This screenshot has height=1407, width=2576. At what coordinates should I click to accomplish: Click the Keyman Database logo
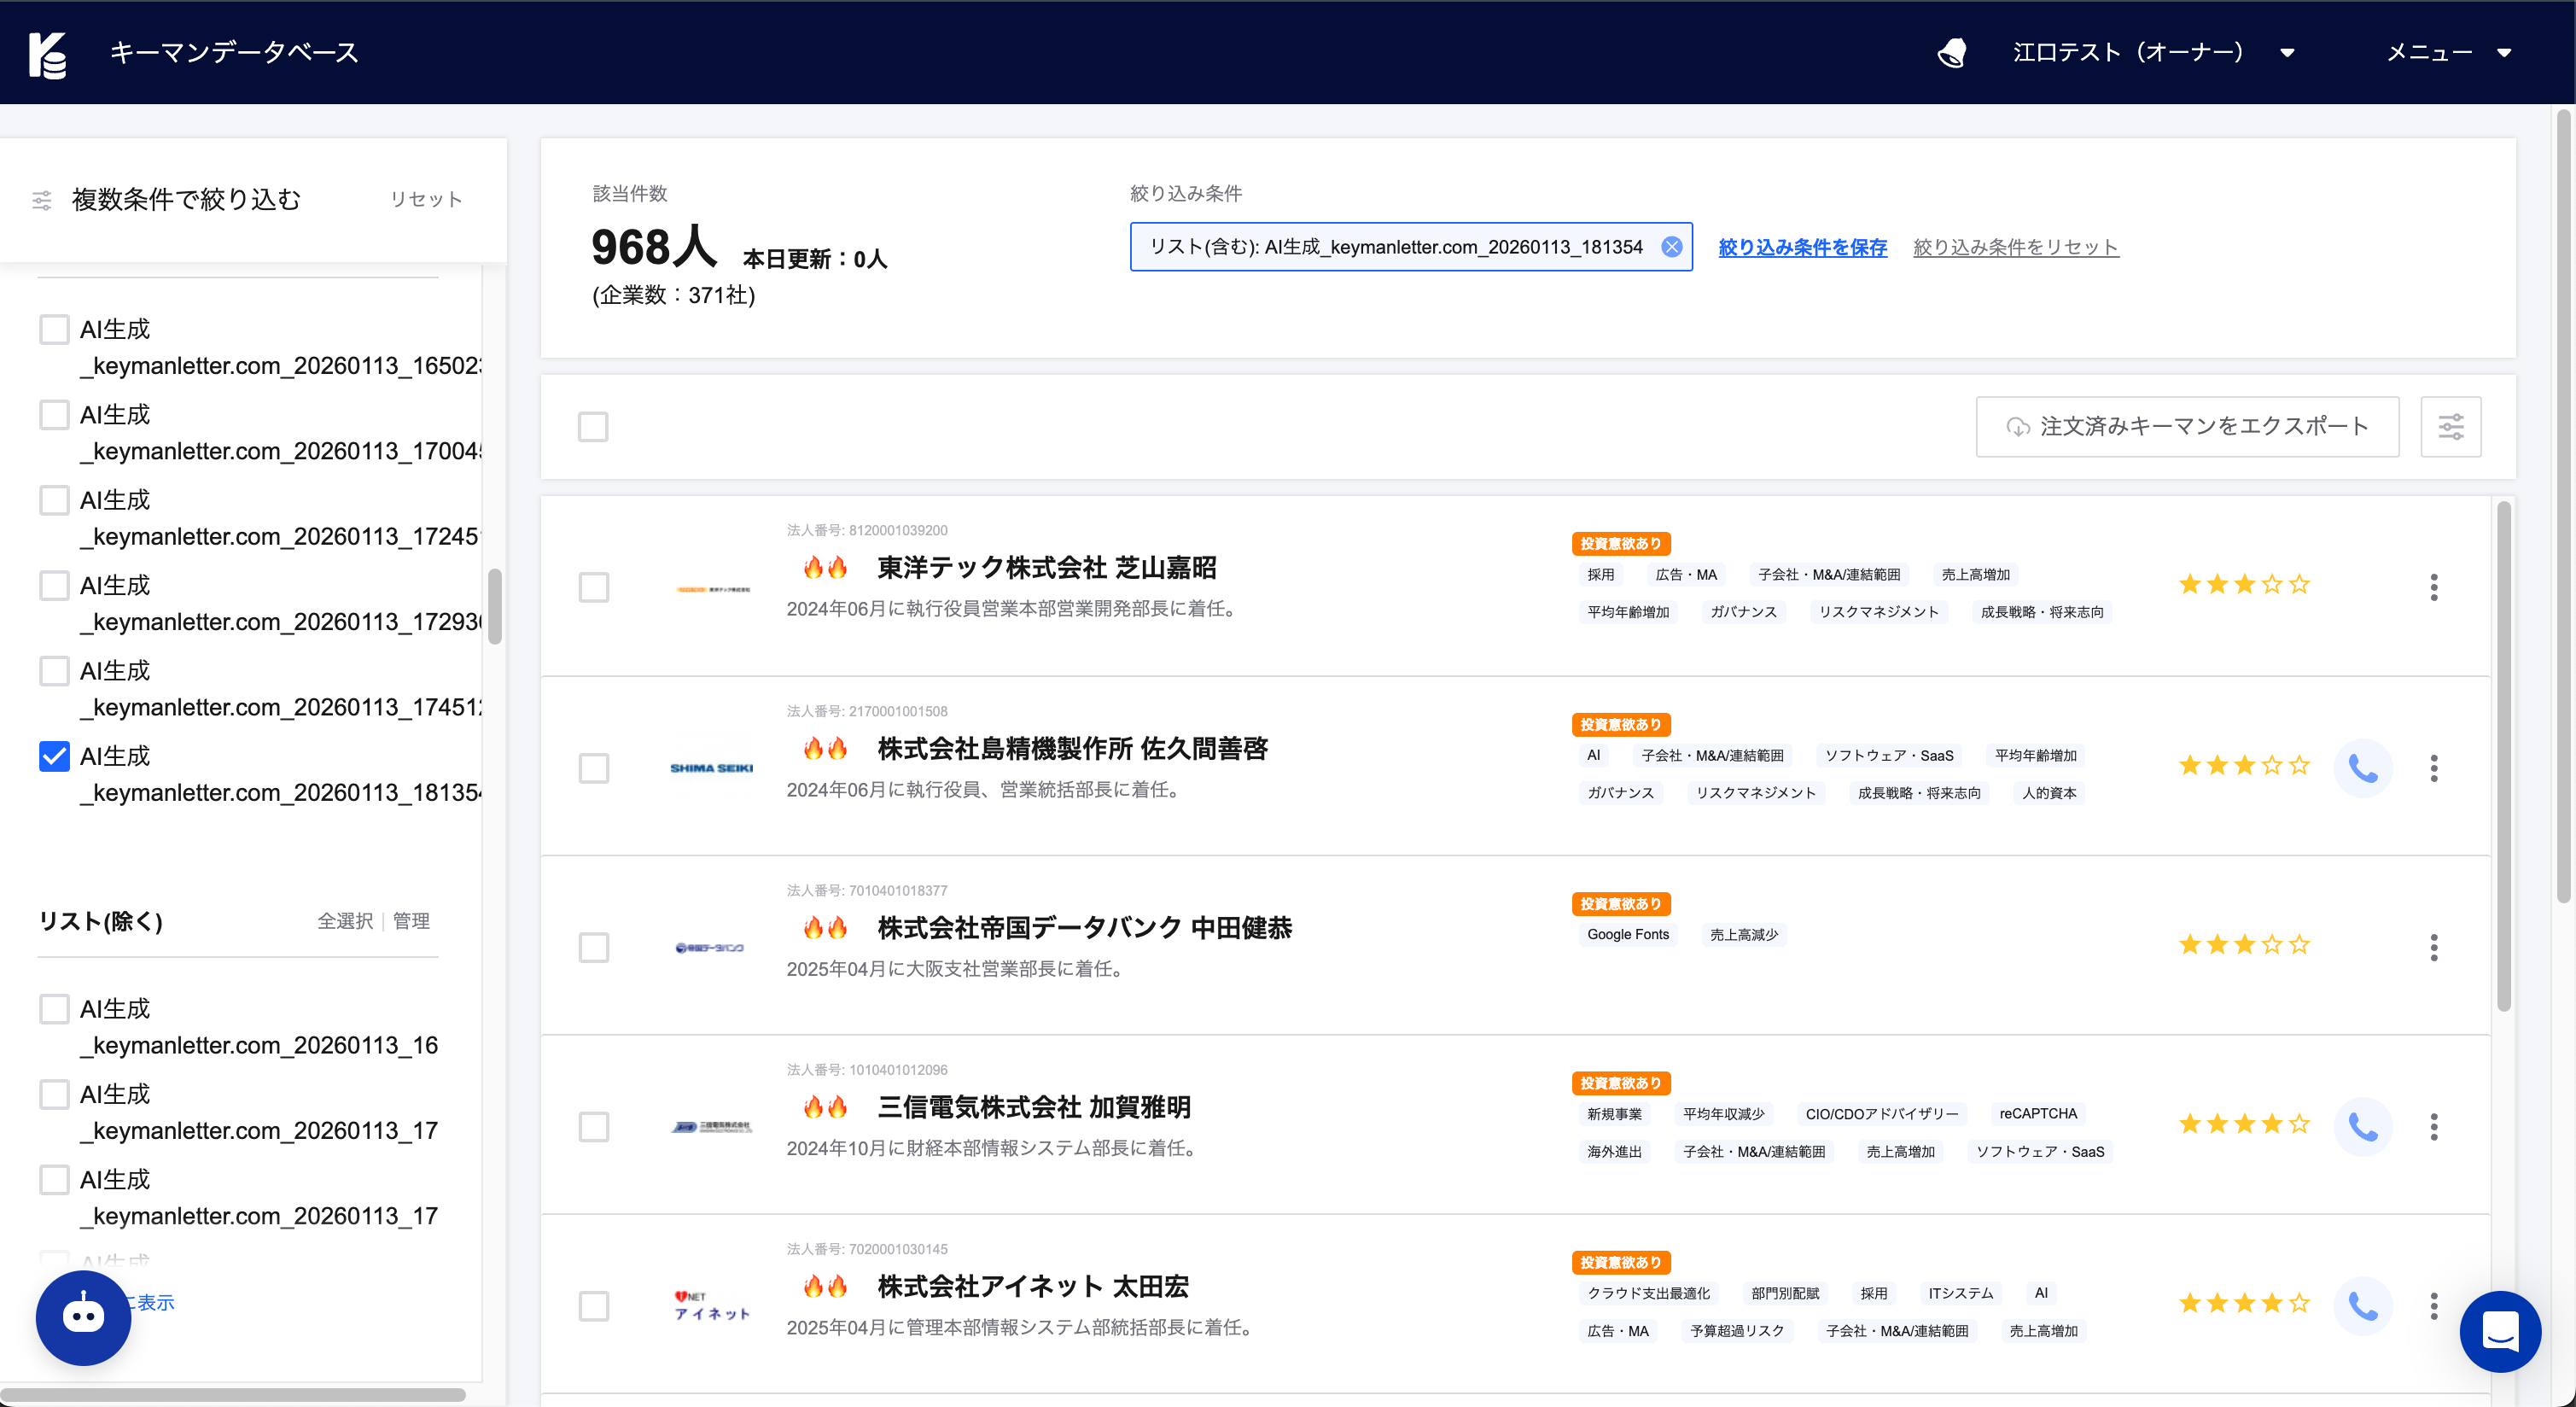48,54
